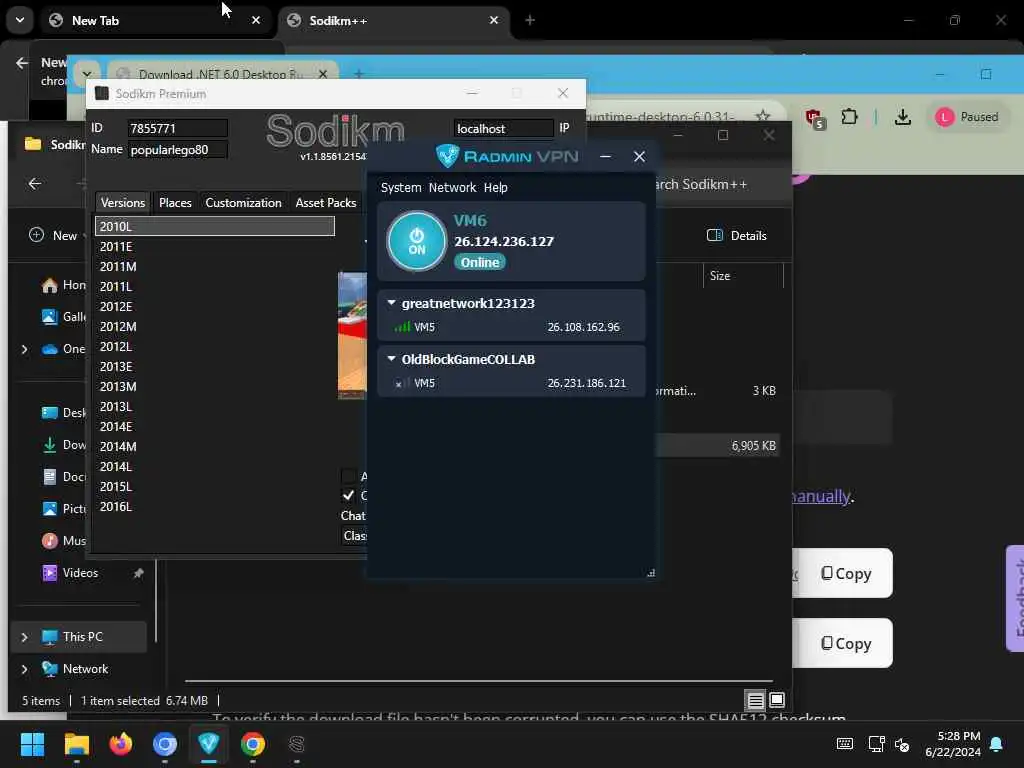Image resolution: width=1024 pixels, height=768 pixels.
Task: Select version 2012M in the list
Action: click(215, 327)
